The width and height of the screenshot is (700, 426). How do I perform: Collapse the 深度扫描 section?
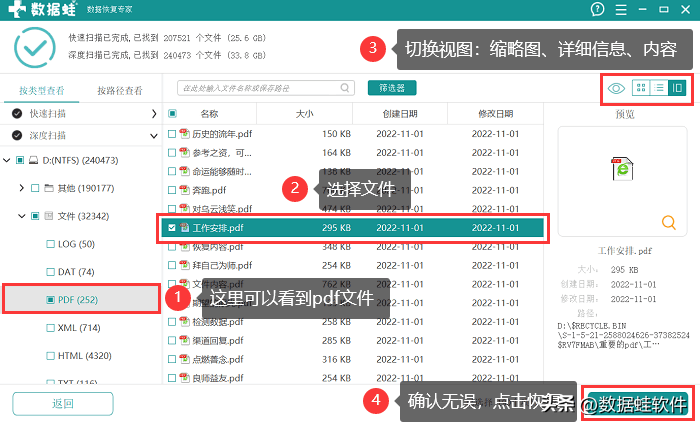[x=153, y=135]
